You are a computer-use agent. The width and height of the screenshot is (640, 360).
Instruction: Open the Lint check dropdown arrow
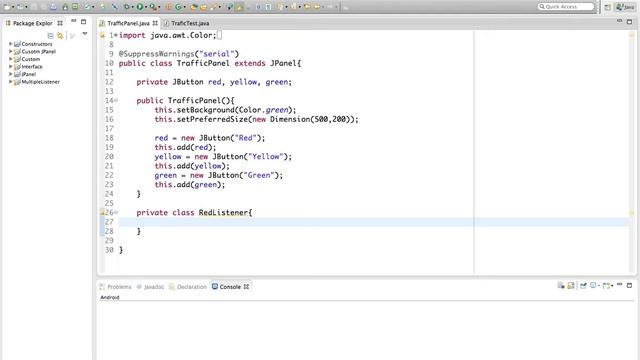coord(93,7)
